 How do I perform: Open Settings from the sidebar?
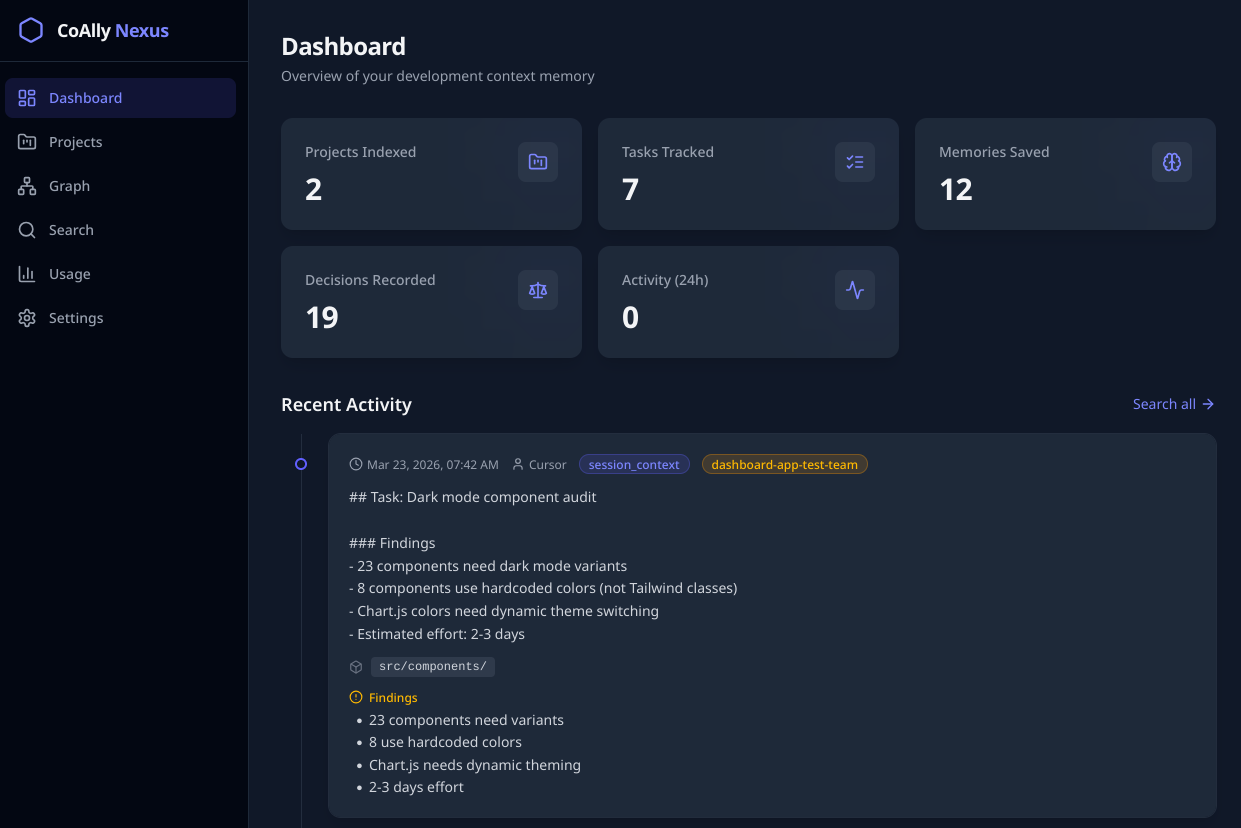tap(75, 318)
